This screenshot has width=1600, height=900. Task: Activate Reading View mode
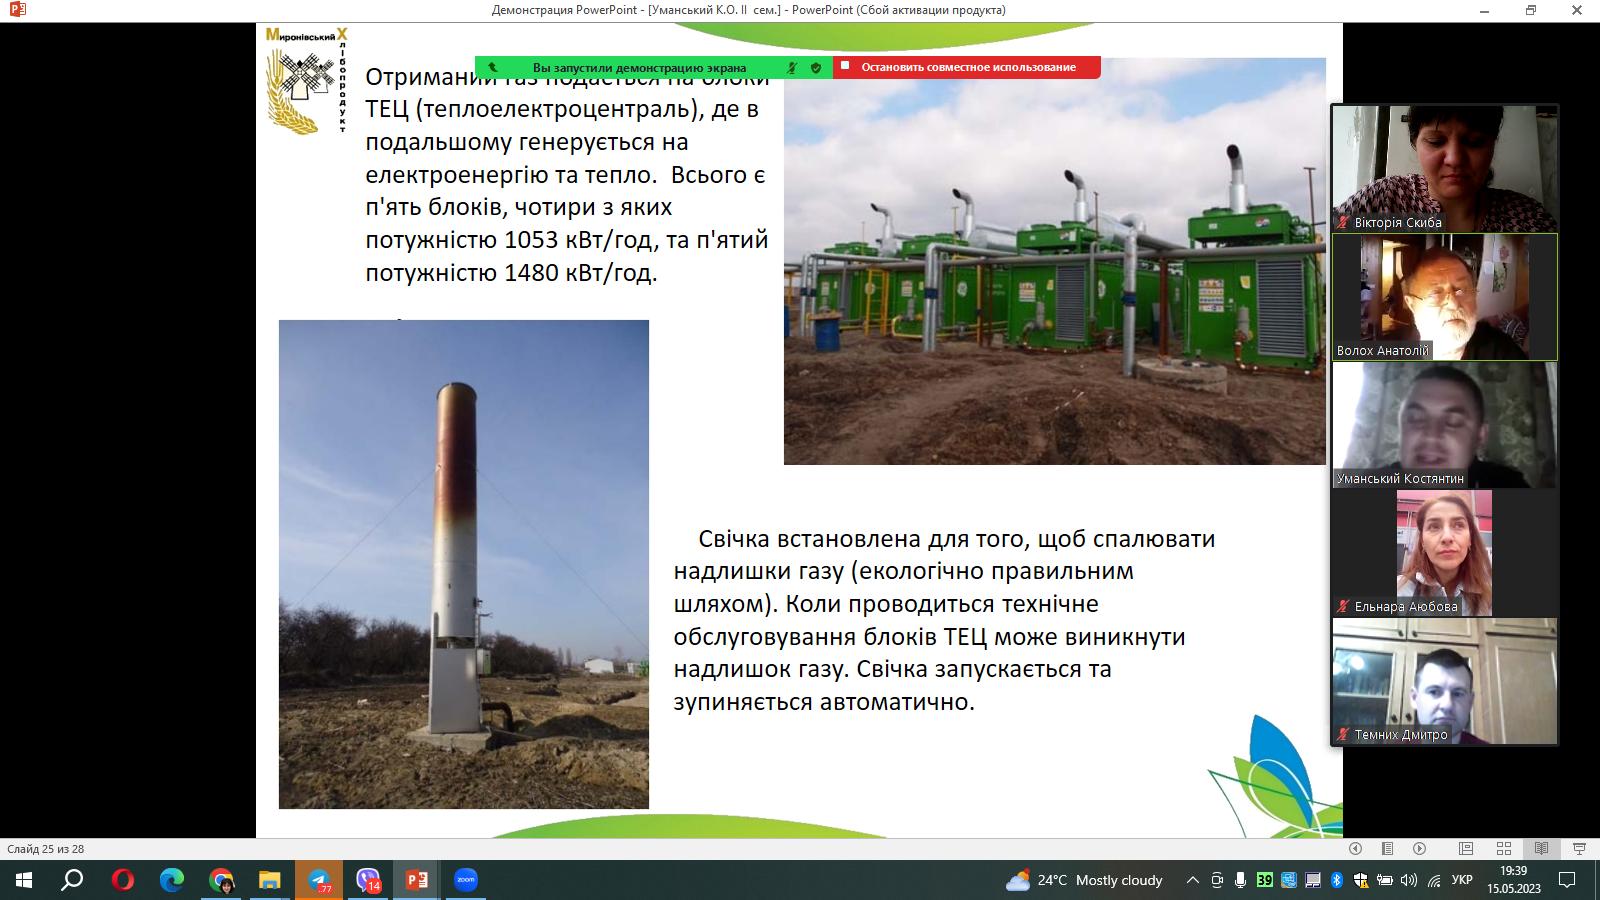pos(1541,849)
